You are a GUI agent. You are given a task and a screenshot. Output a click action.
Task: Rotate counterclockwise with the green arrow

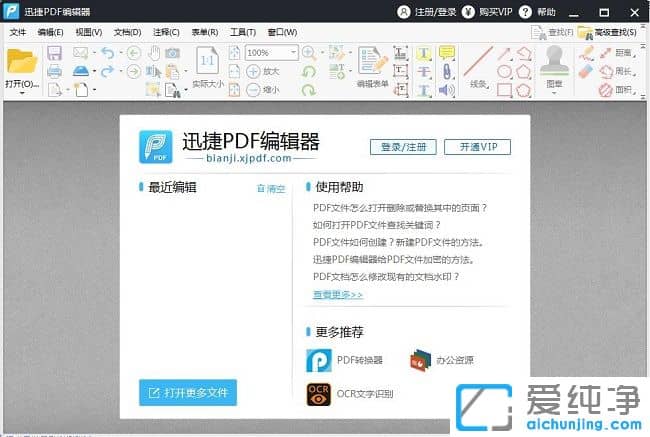[x=309, y=71]
